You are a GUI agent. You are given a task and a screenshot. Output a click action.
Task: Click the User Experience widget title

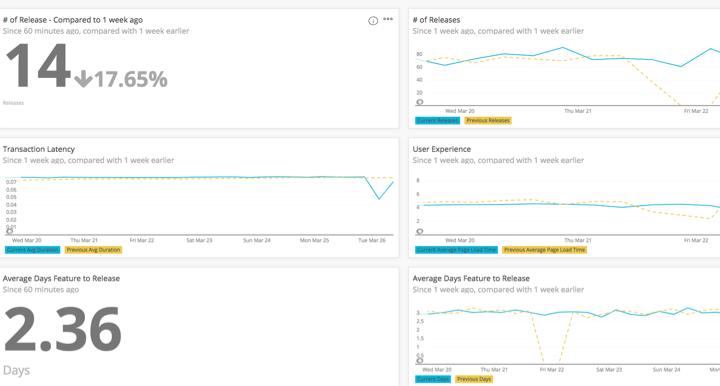[441, 149]
